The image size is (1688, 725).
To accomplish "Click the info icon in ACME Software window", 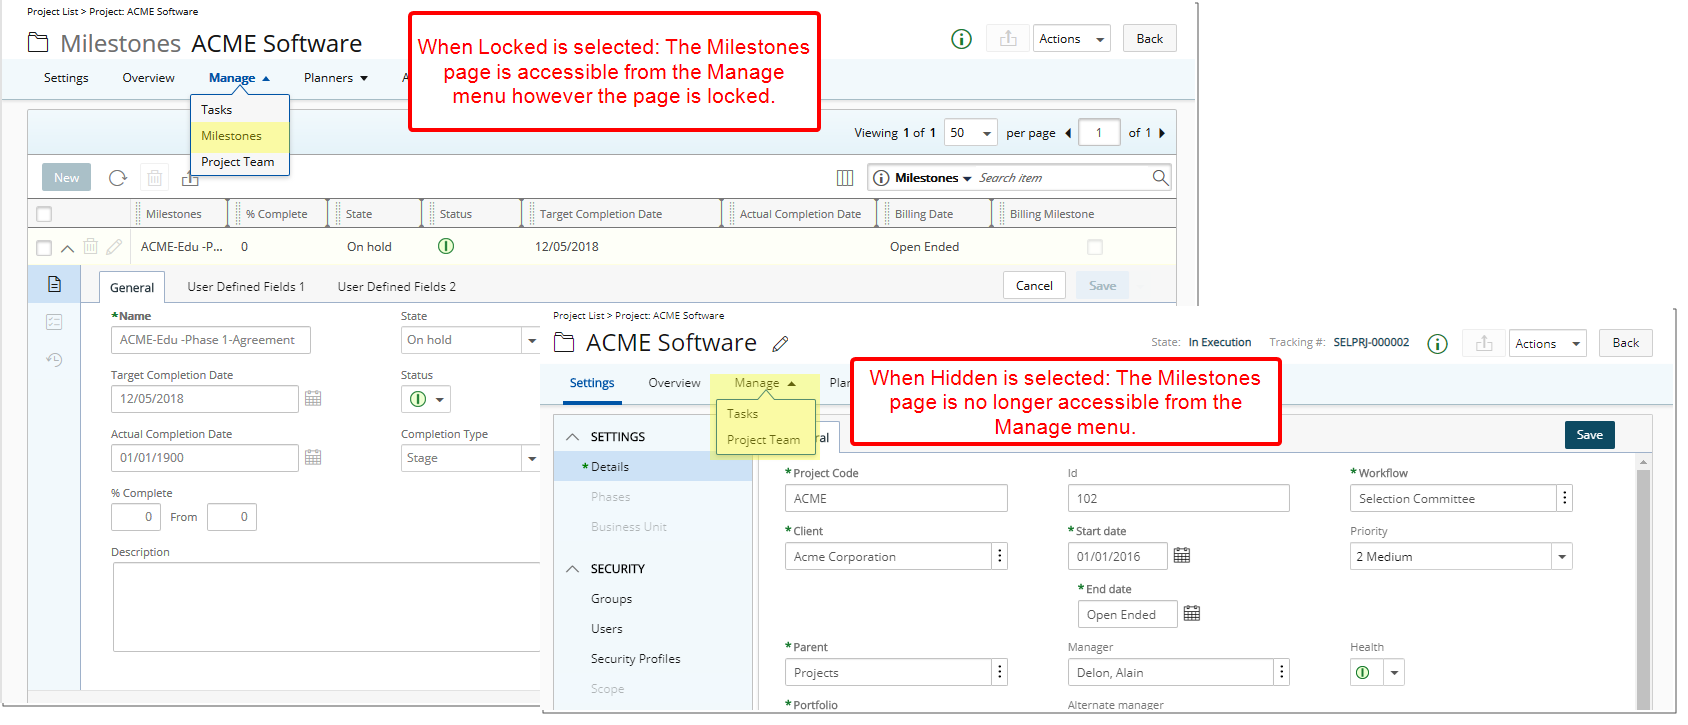I will pos(1437,344).
